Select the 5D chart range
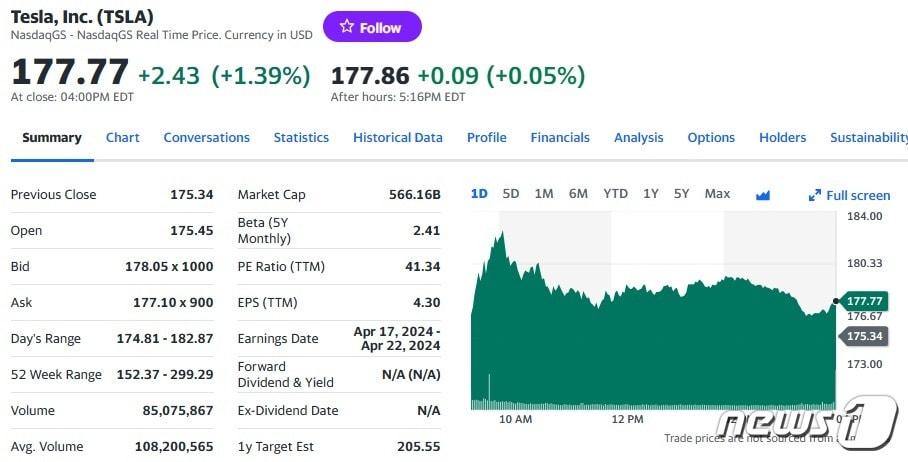 511,194
